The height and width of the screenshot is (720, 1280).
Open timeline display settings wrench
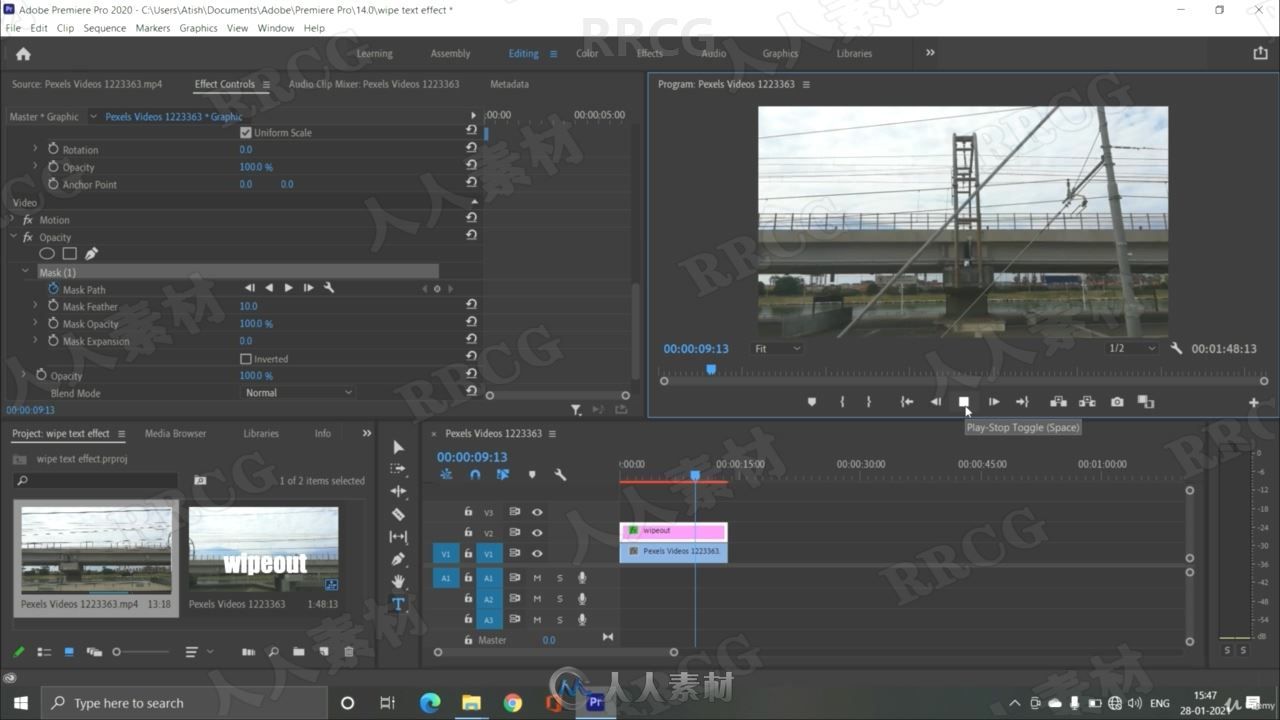560,475
